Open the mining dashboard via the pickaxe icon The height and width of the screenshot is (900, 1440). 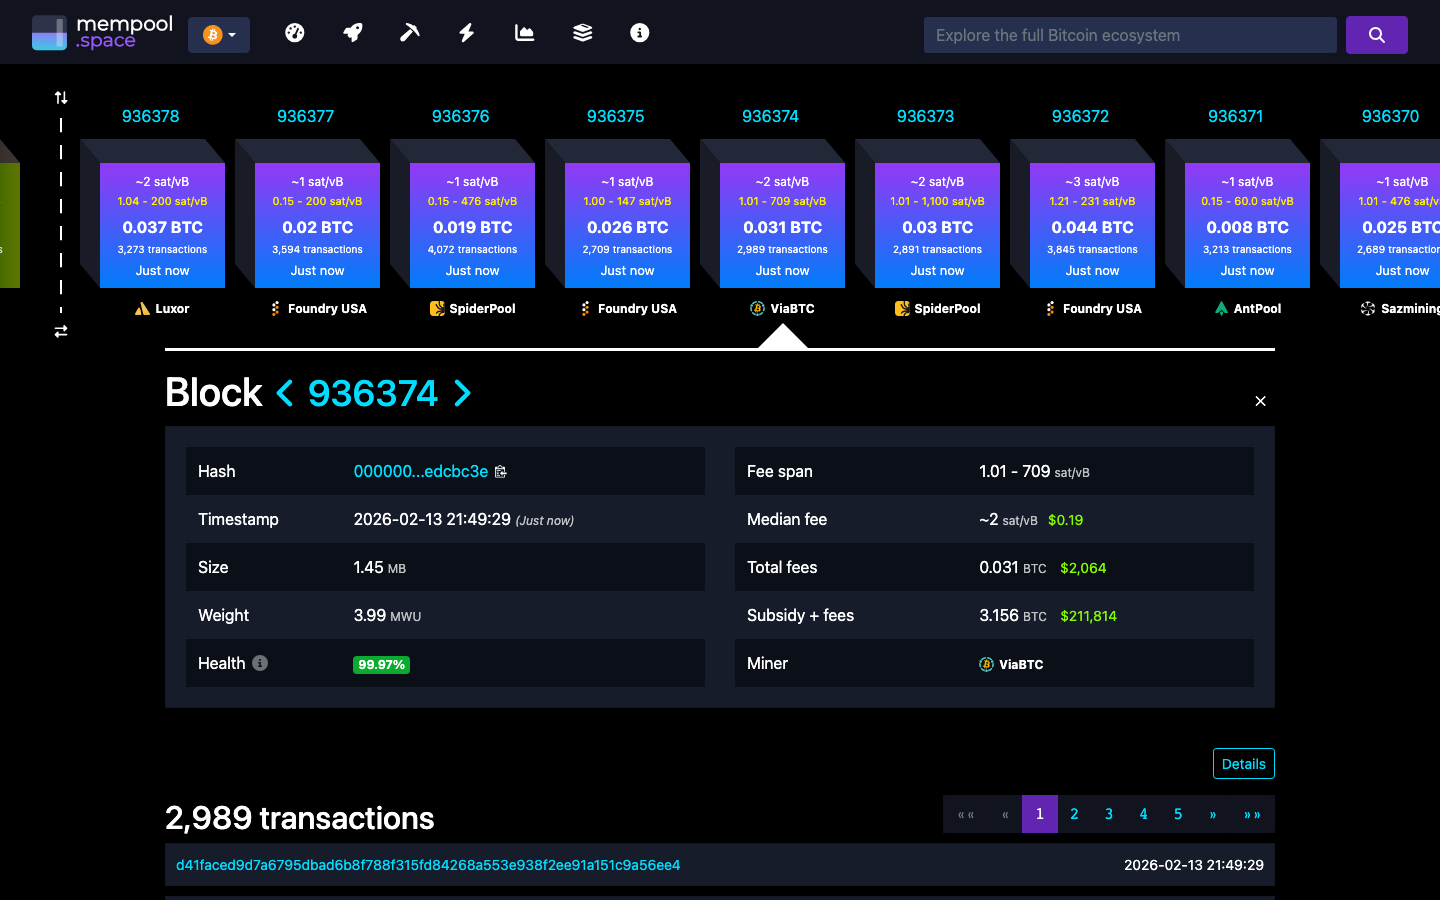point(409,32)
